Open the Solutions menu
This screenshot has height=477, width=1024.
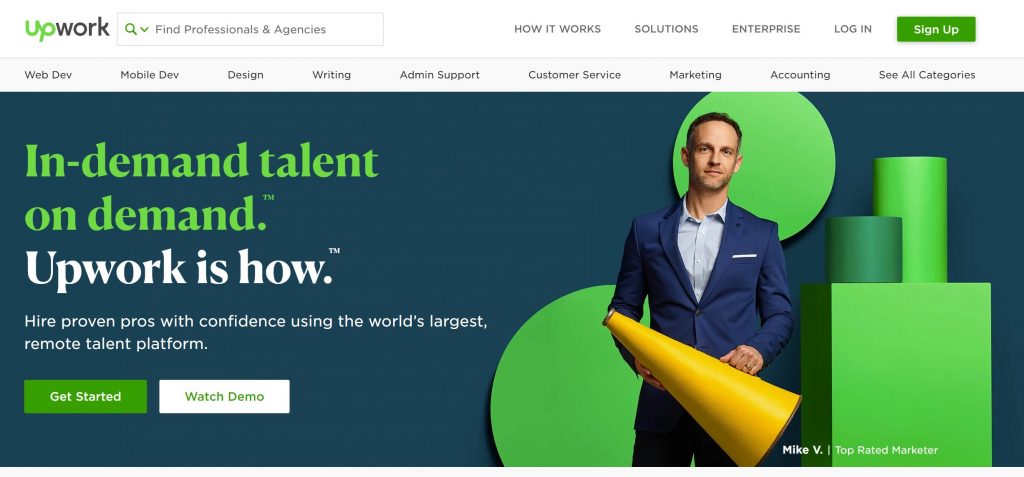[x=666, y=29]
